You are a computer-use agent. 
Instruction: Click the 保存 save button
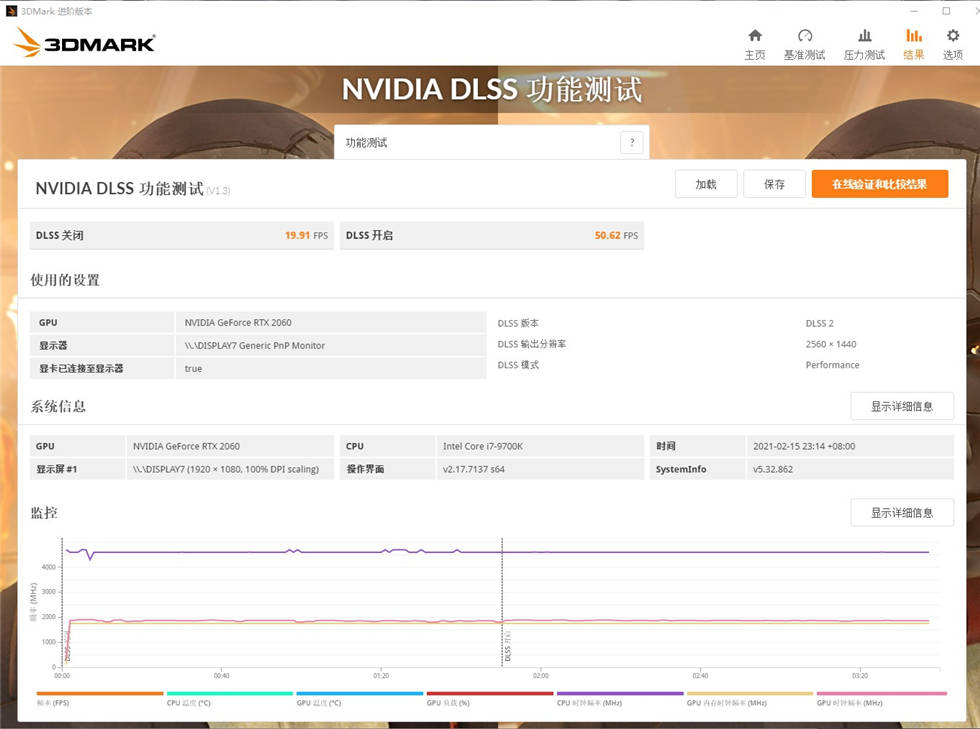[x=774, y=184]
